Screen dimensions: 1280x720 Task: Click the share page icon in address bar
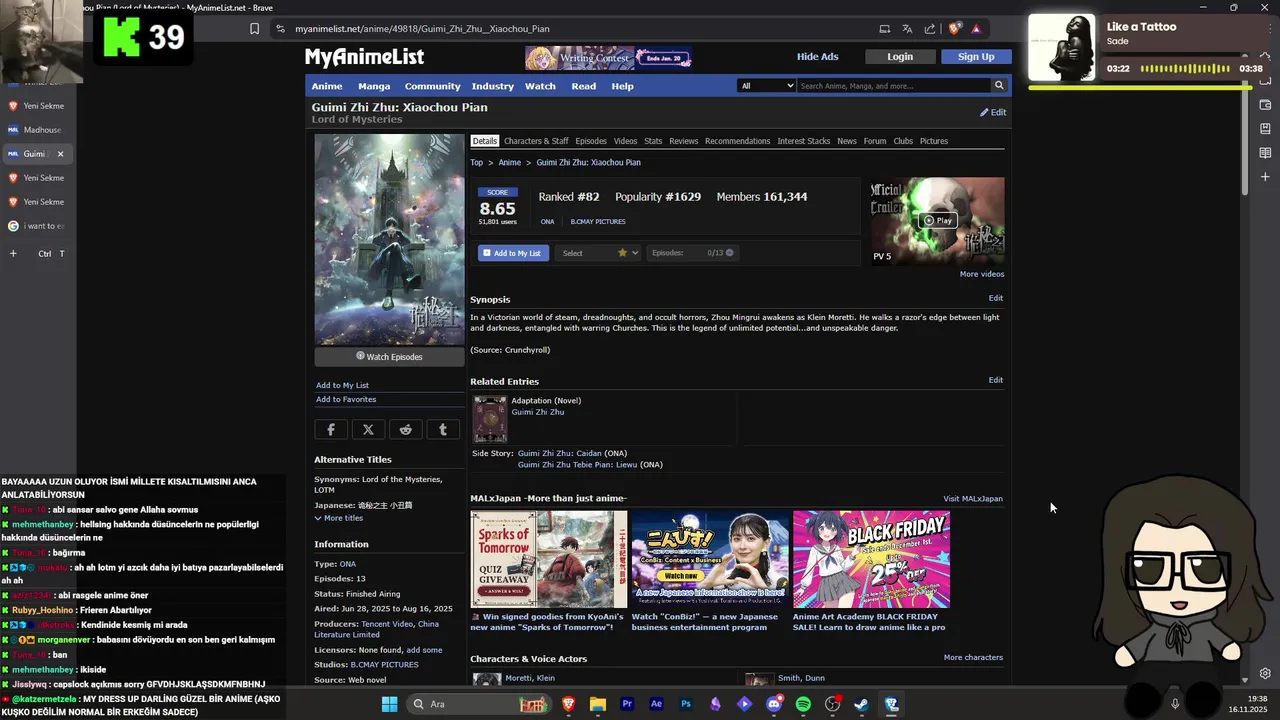coord(930,29)
